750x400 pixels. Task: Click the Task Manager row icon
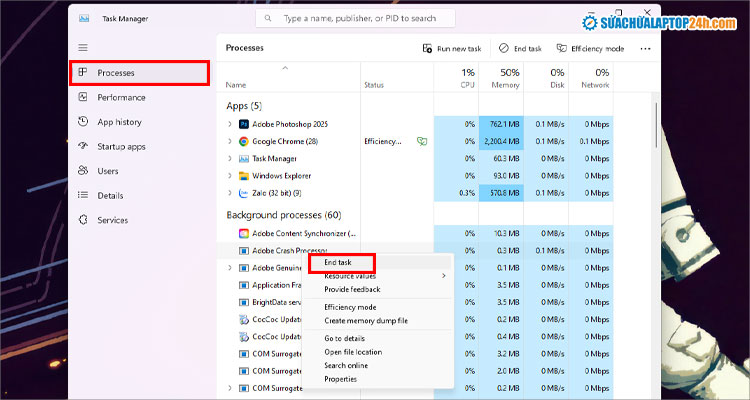point(244,158)
